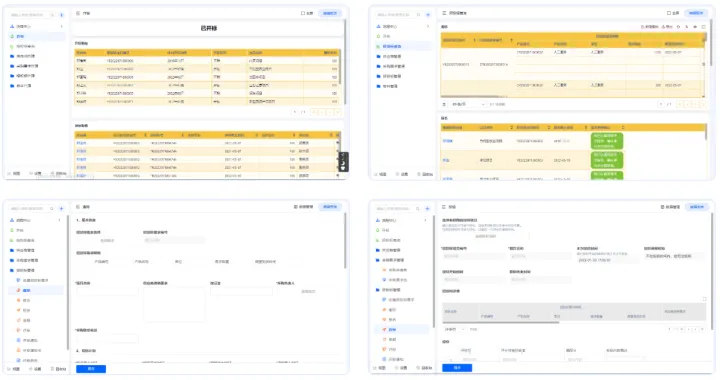The width and height of the screenshot is (720, 380).
Task: Expand the first sidebar item chevron in 已开标 window
Action: pos(62,27)
